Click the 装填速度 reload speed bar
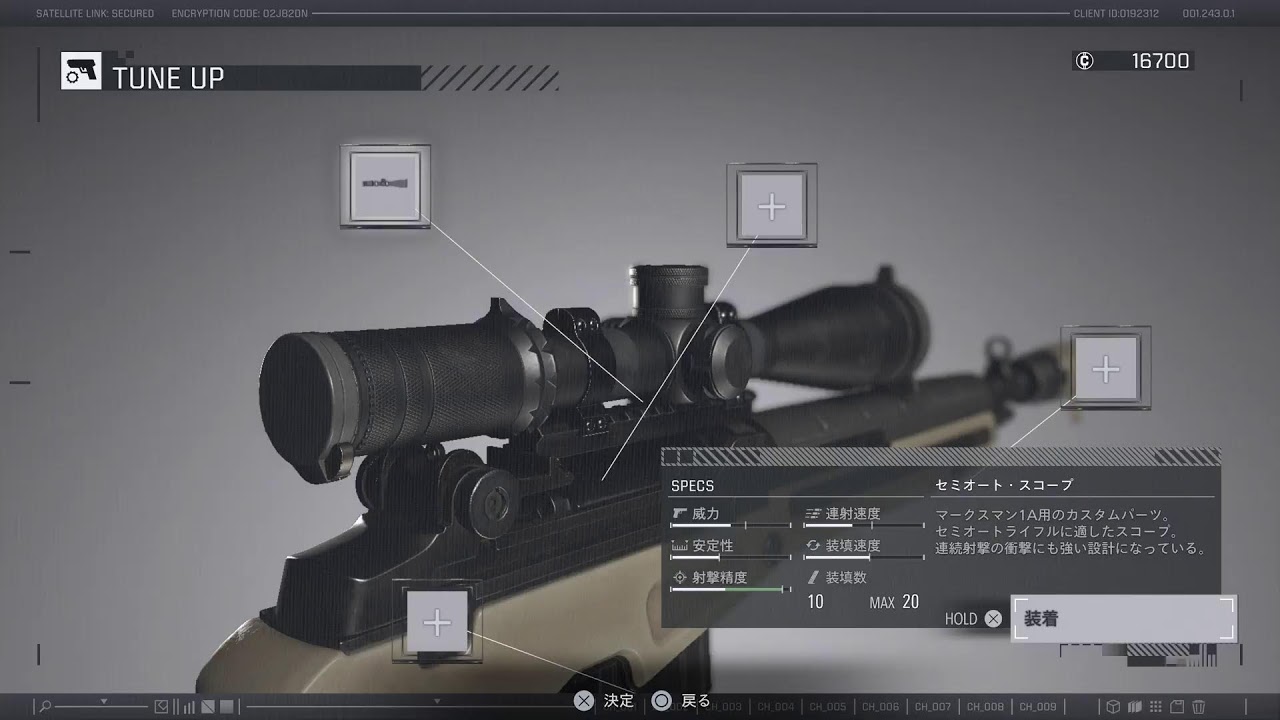This screenshot has width=1280, height=720. click(864, 558)
